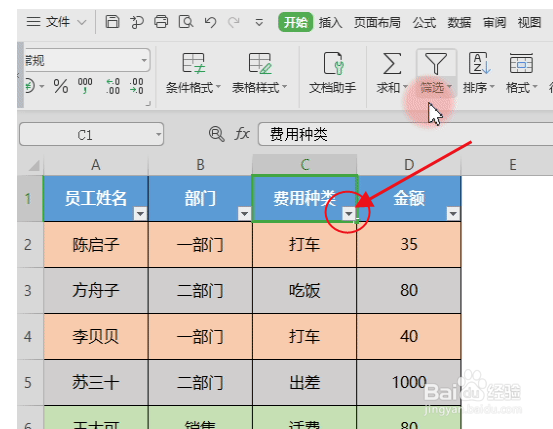553x429 pixels.
Task: Select 二部门 cell in row 3
Action: coord(200,291)
